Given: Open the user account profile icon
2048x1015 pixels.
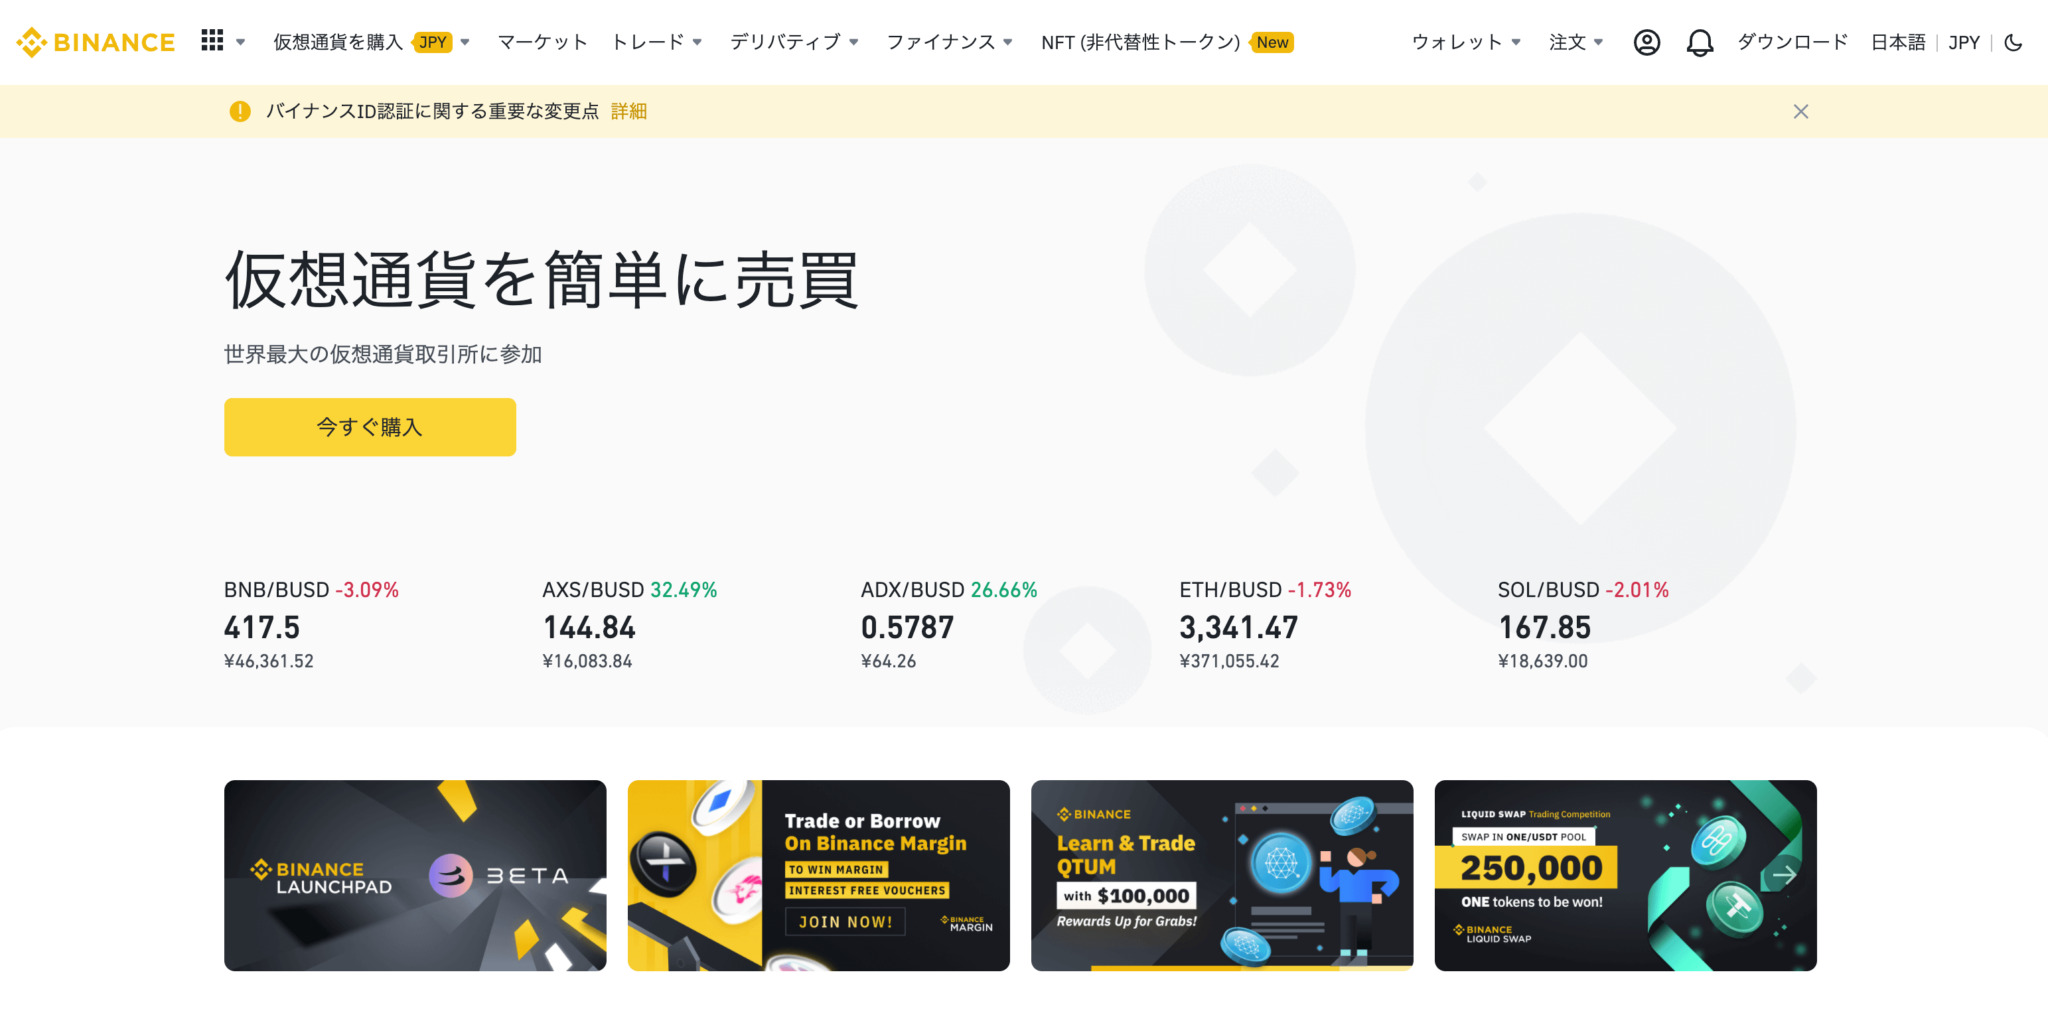Looking at the screenshot, I should pos(1647,42).
